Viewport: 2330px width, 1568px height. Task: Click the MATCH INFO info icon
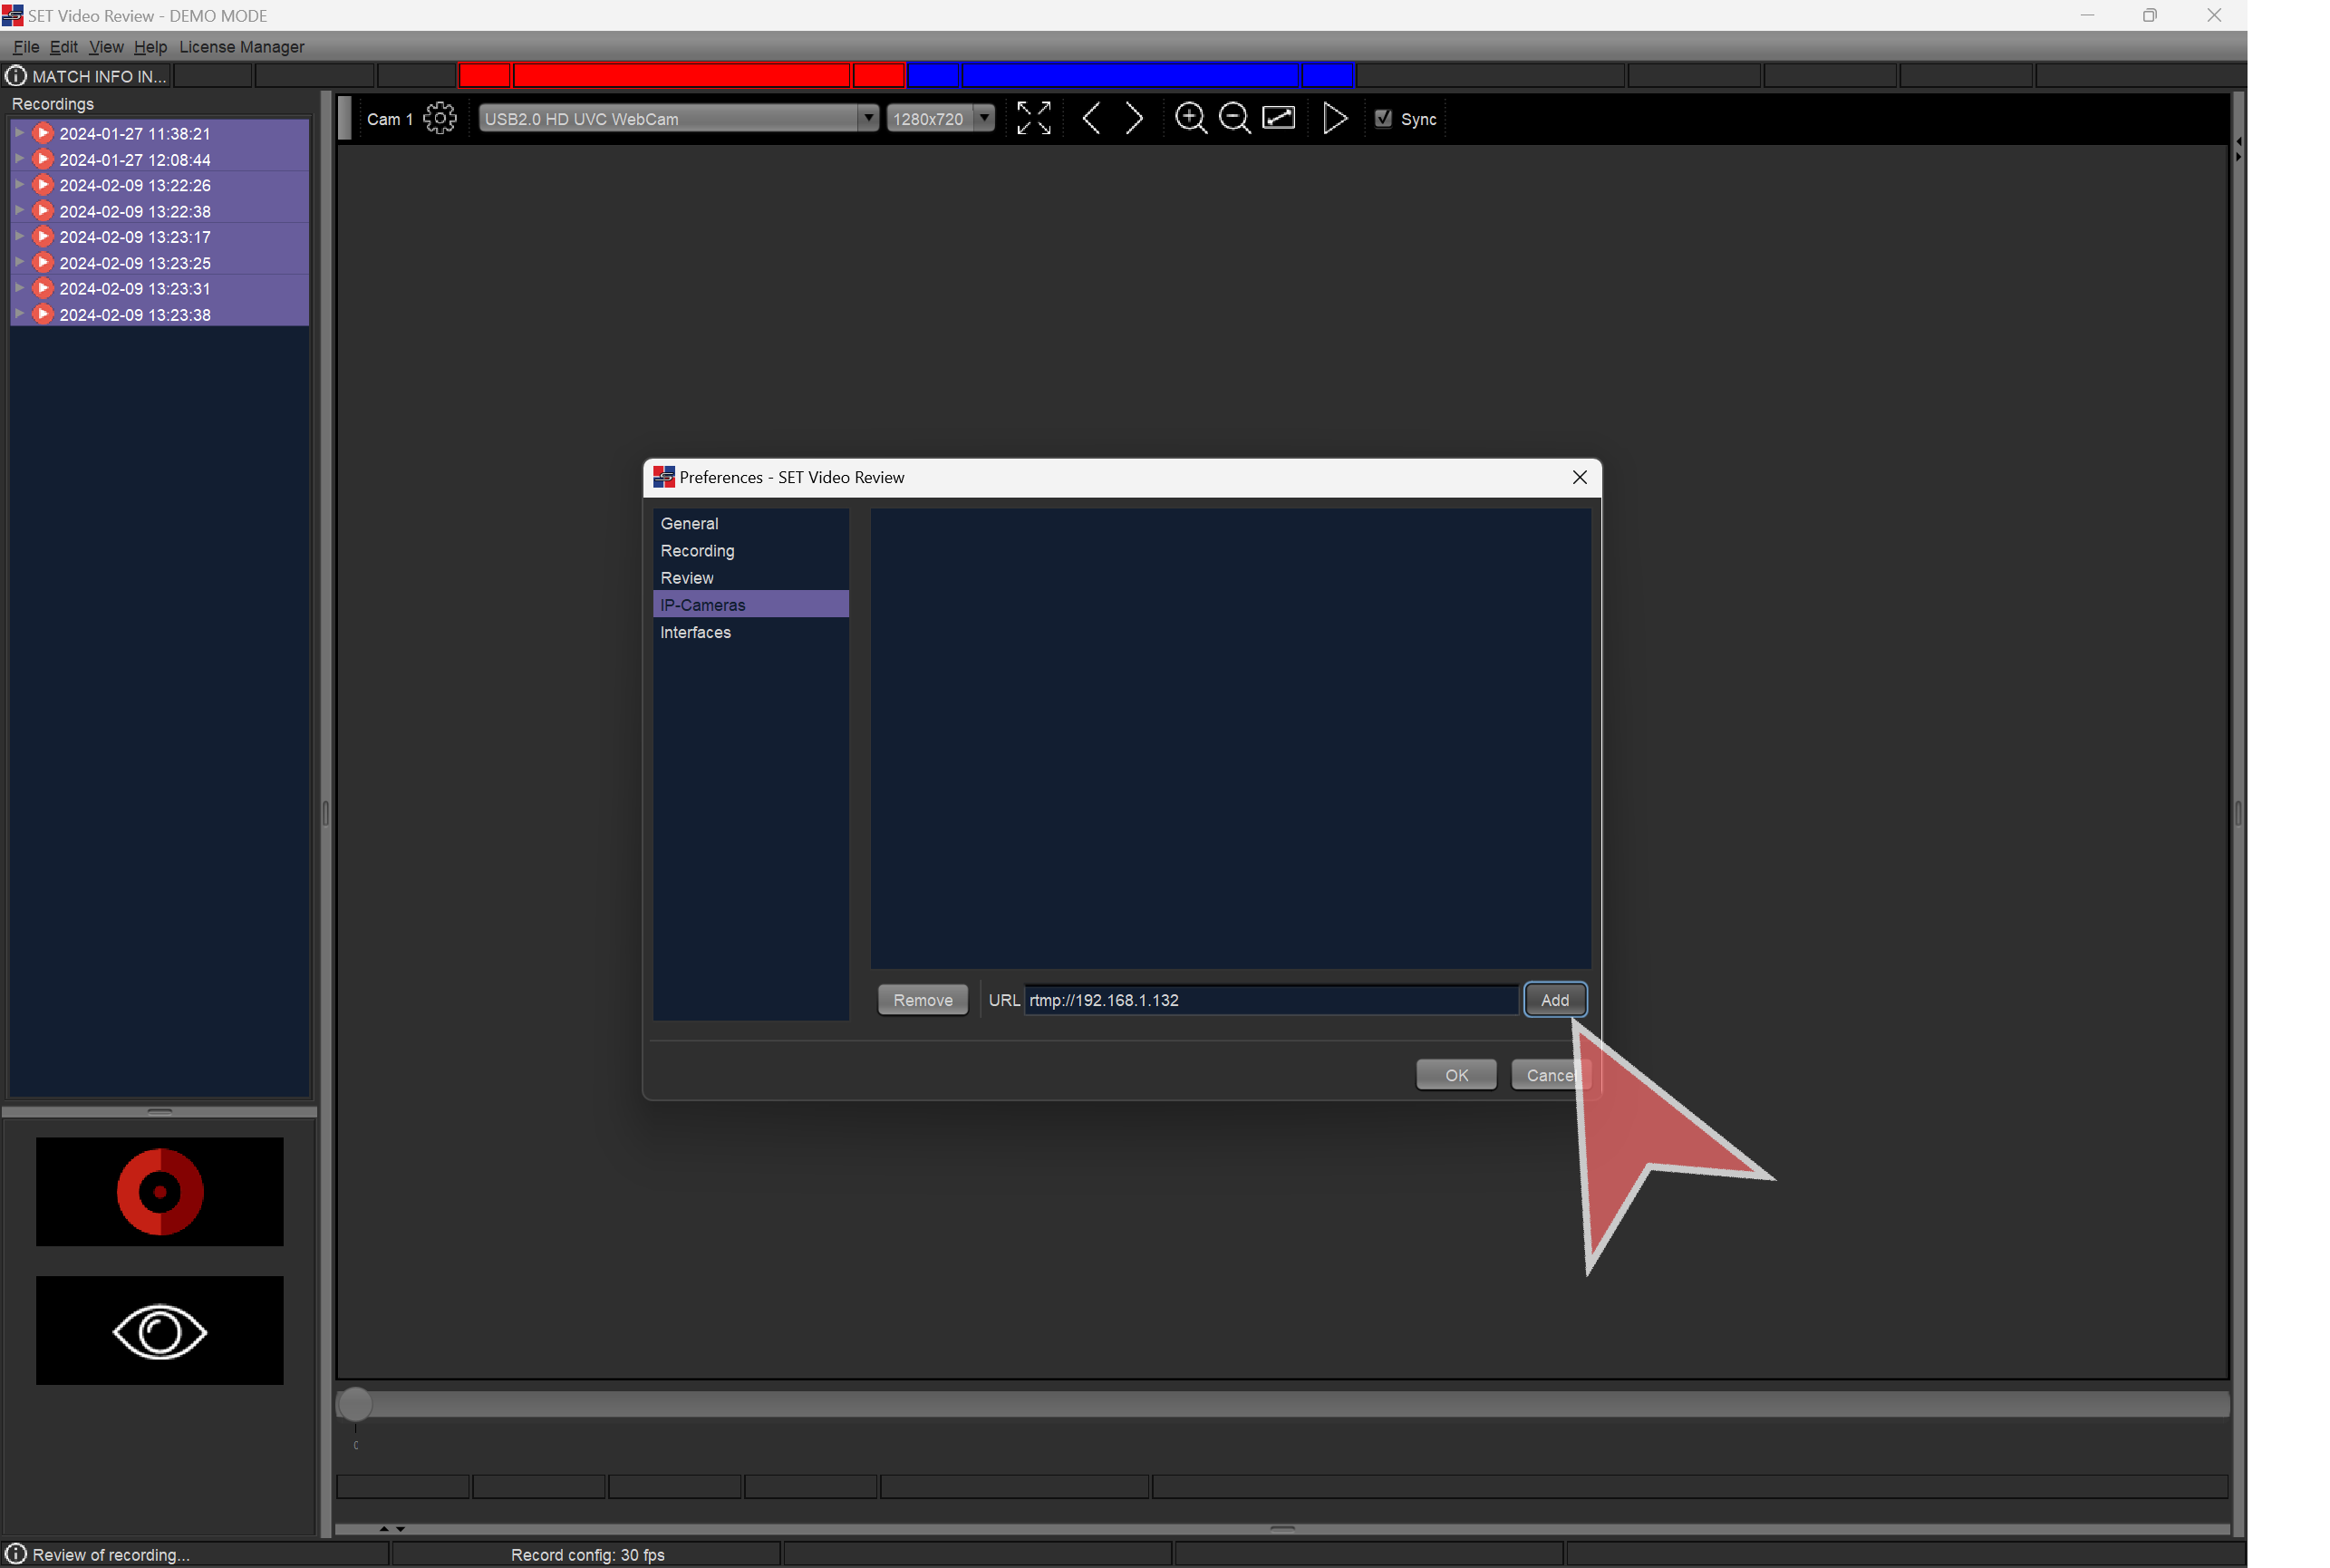tap(16, 76)
